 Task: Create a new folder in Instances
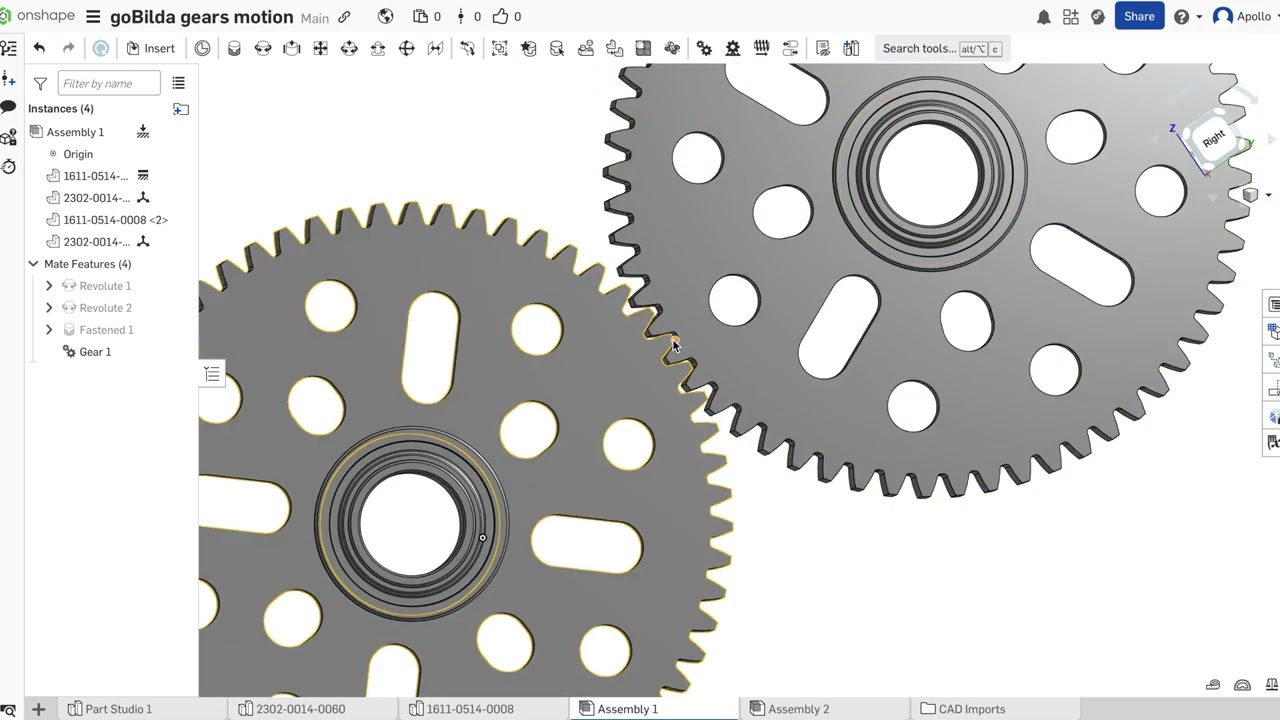(x=181, y=109)
